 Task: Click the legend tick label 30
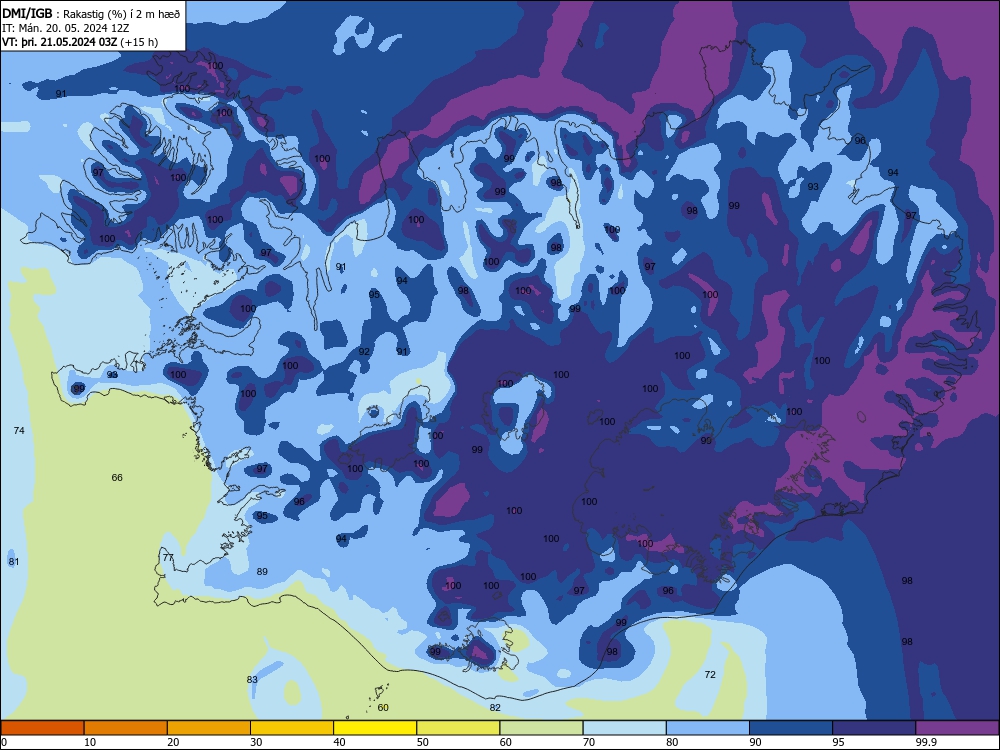coord(256,742)
